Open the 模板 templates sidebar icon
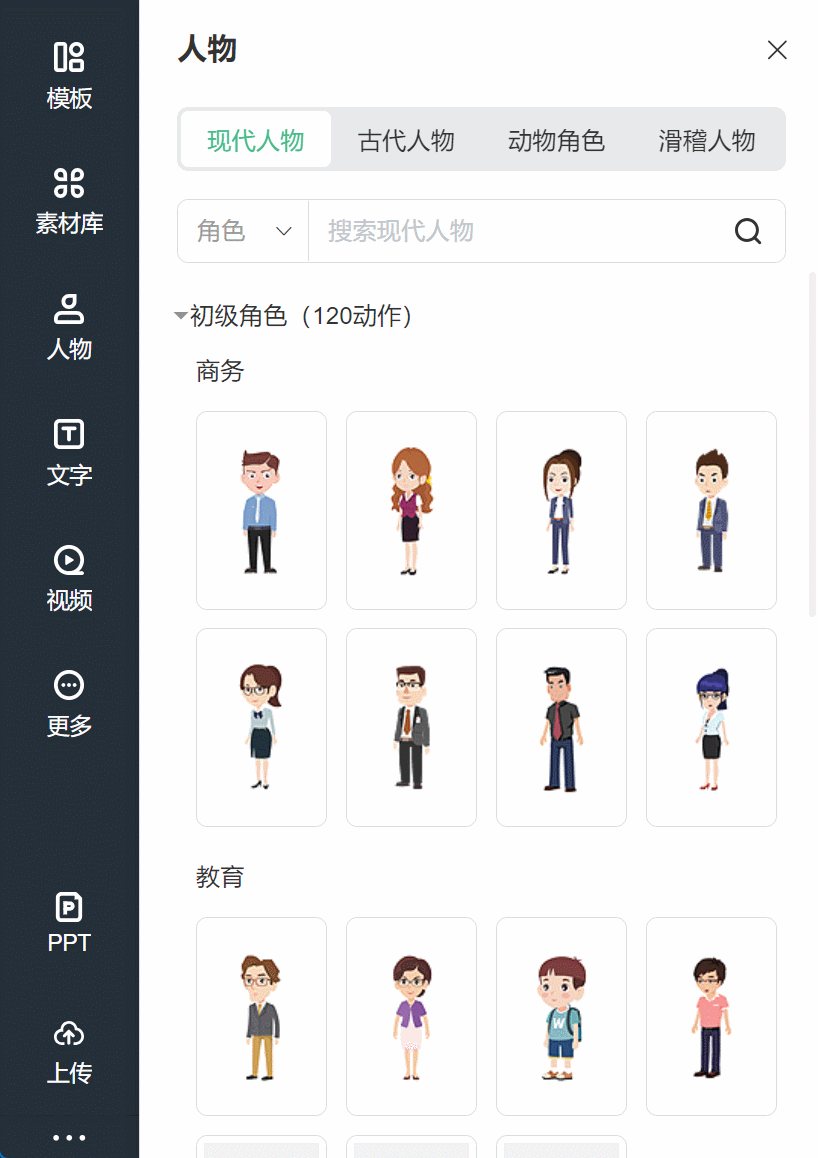 (69, 77)
